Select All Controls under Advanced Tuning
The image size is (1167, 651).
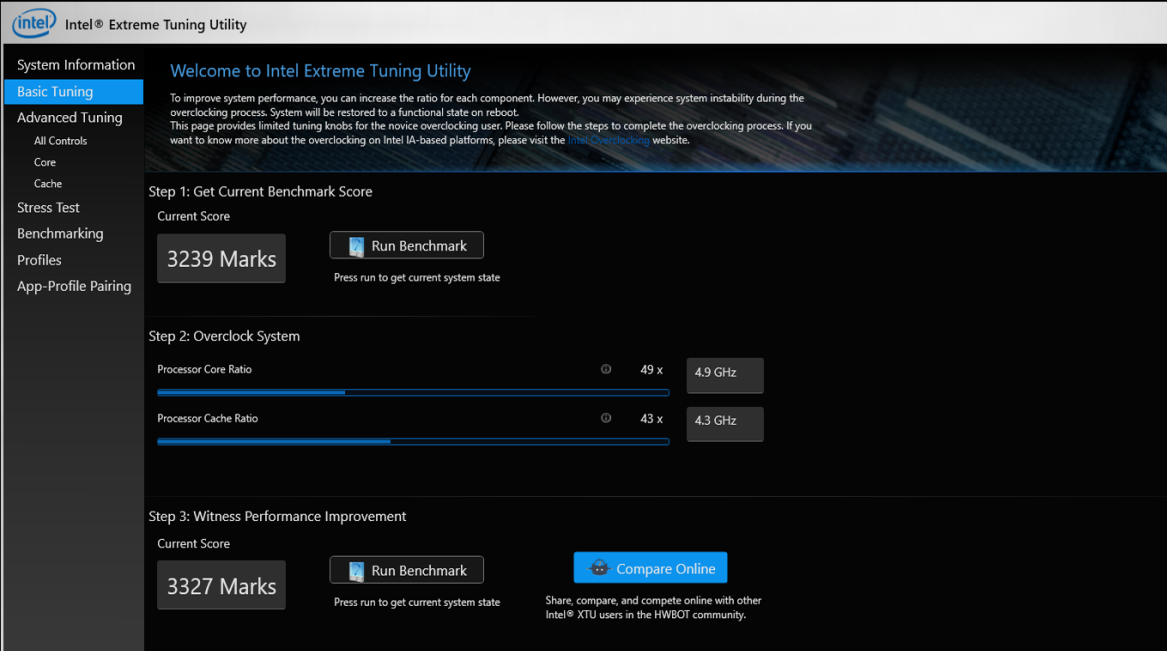(61, 140)
